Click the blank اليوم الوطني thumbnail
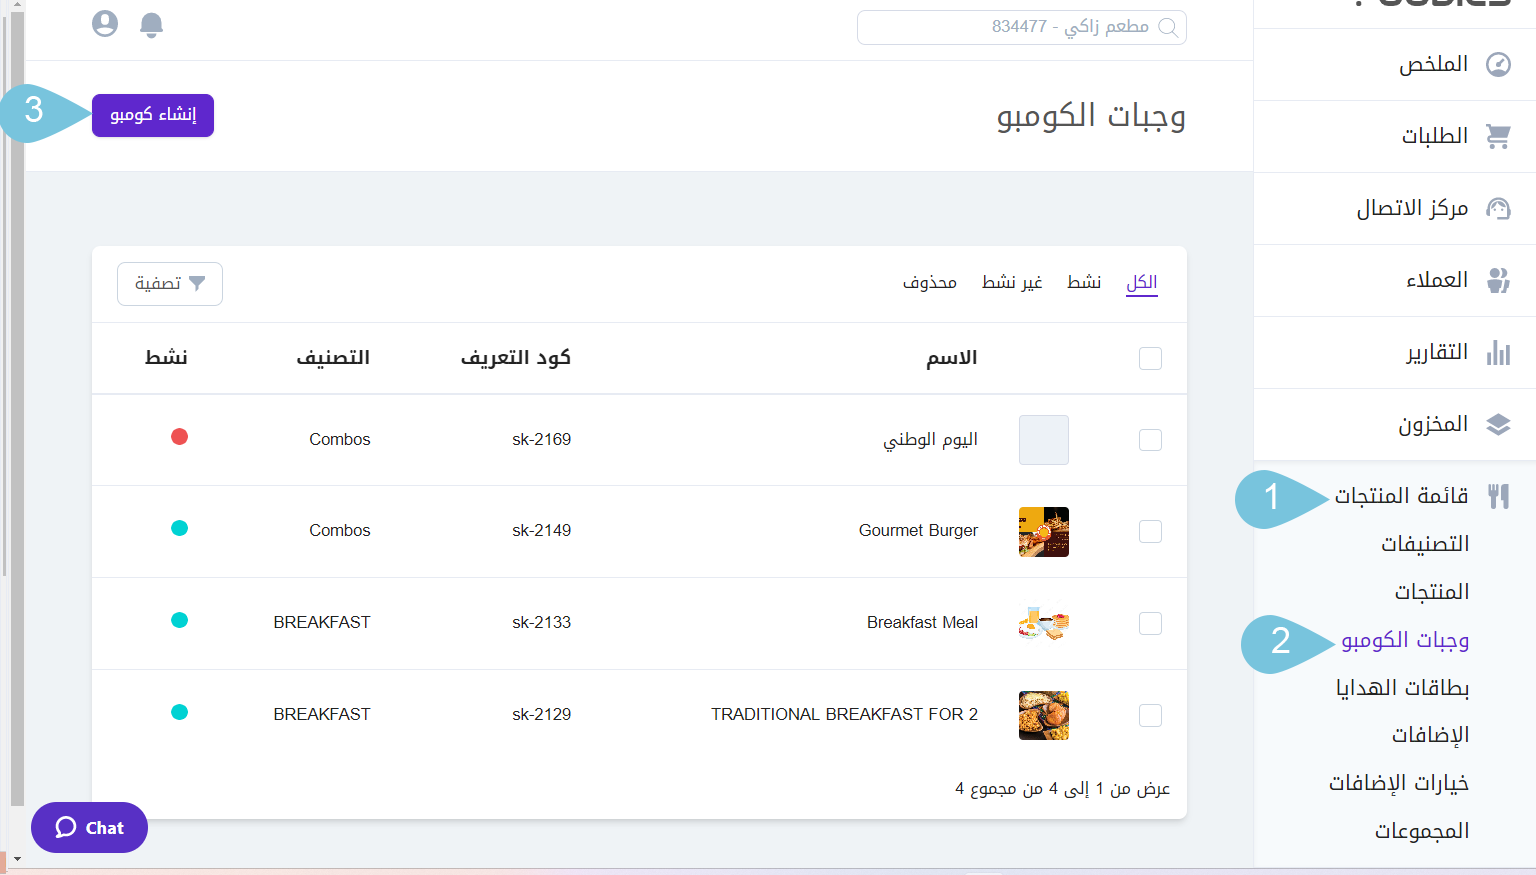The height and width of the screenshot is (875, 1536). pyautogui.click(x=1044, y=440)
